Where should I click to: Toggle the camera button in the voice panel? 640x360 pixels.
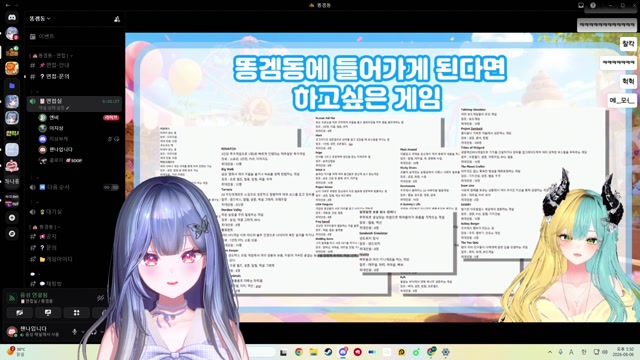[x=20, y=313]
